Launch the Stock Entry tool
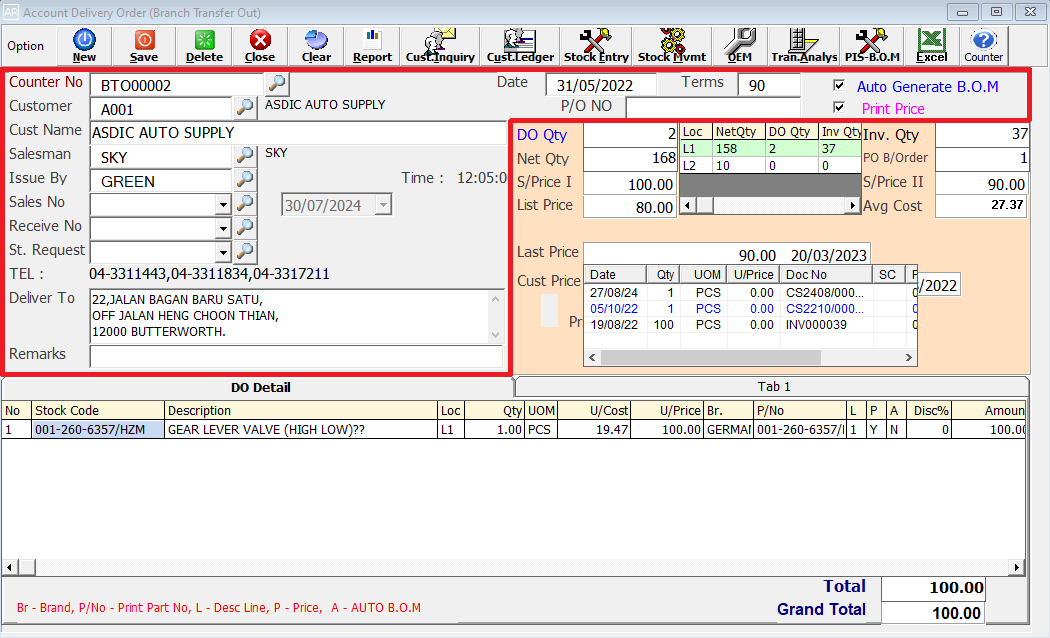The height and width of the screenshot is (638, 1050). pos(596,46)
